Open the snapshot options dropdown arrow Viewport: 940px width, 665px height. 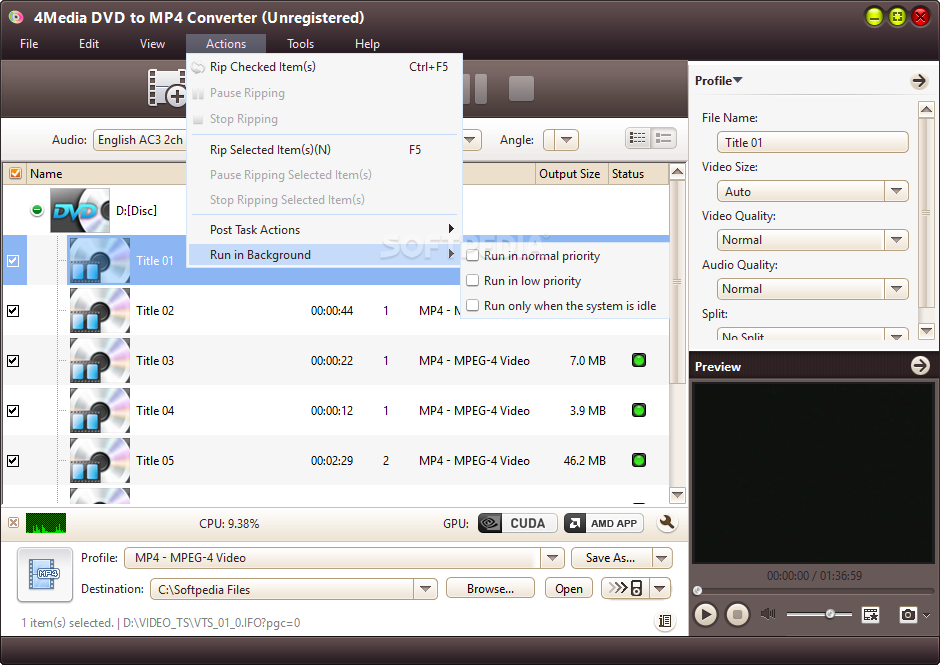pos(926,615)
